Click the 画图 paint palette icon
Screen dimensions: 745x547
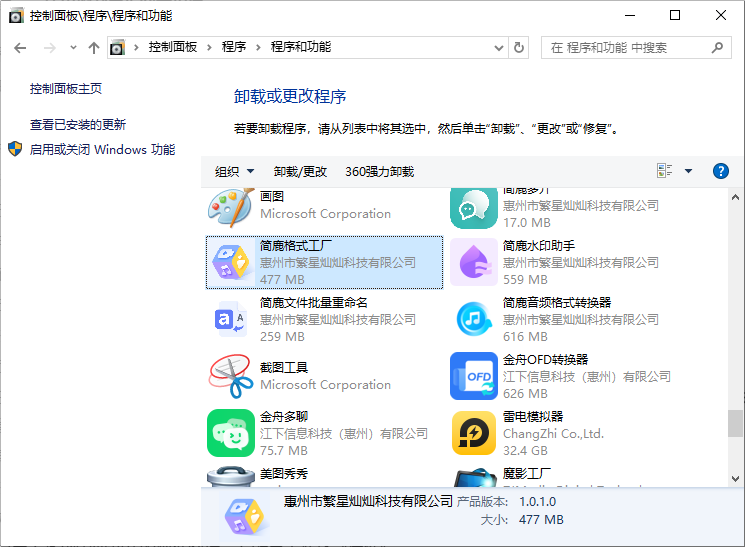(x=231, y=207)
